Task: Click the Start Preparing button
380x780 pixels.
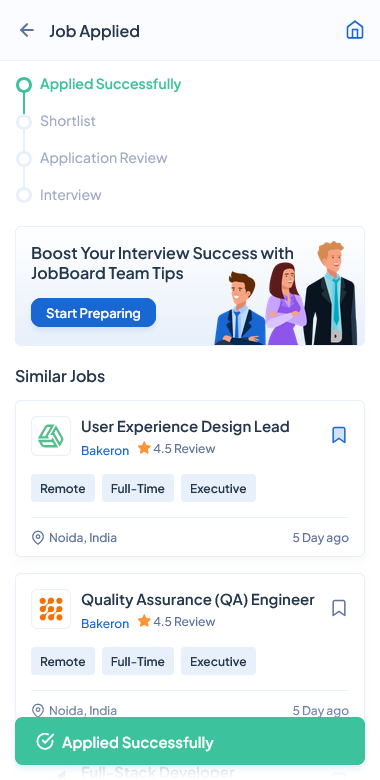Action: point(94,313)
